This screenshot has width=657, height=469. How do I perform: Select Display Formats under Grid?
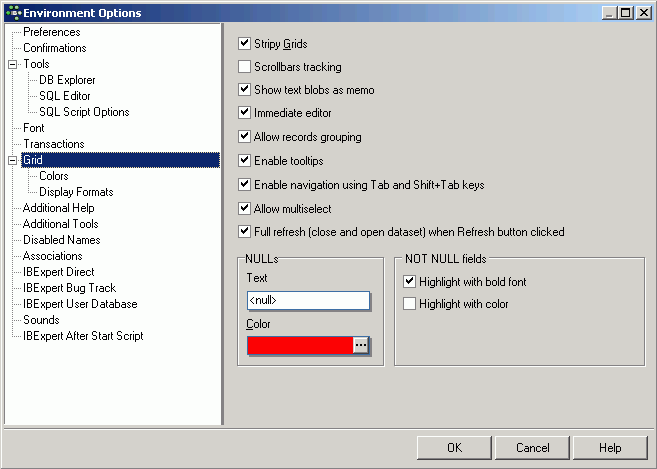coord(76,192)
